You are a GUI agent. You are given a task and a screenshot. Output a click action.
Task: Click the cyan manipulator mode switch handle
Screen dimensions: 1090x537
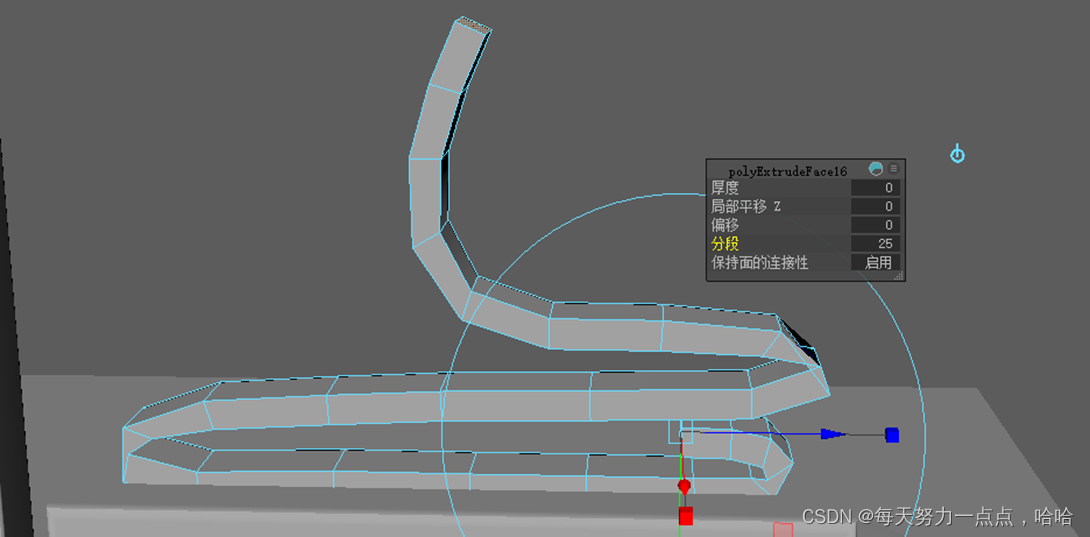[957, 154]
